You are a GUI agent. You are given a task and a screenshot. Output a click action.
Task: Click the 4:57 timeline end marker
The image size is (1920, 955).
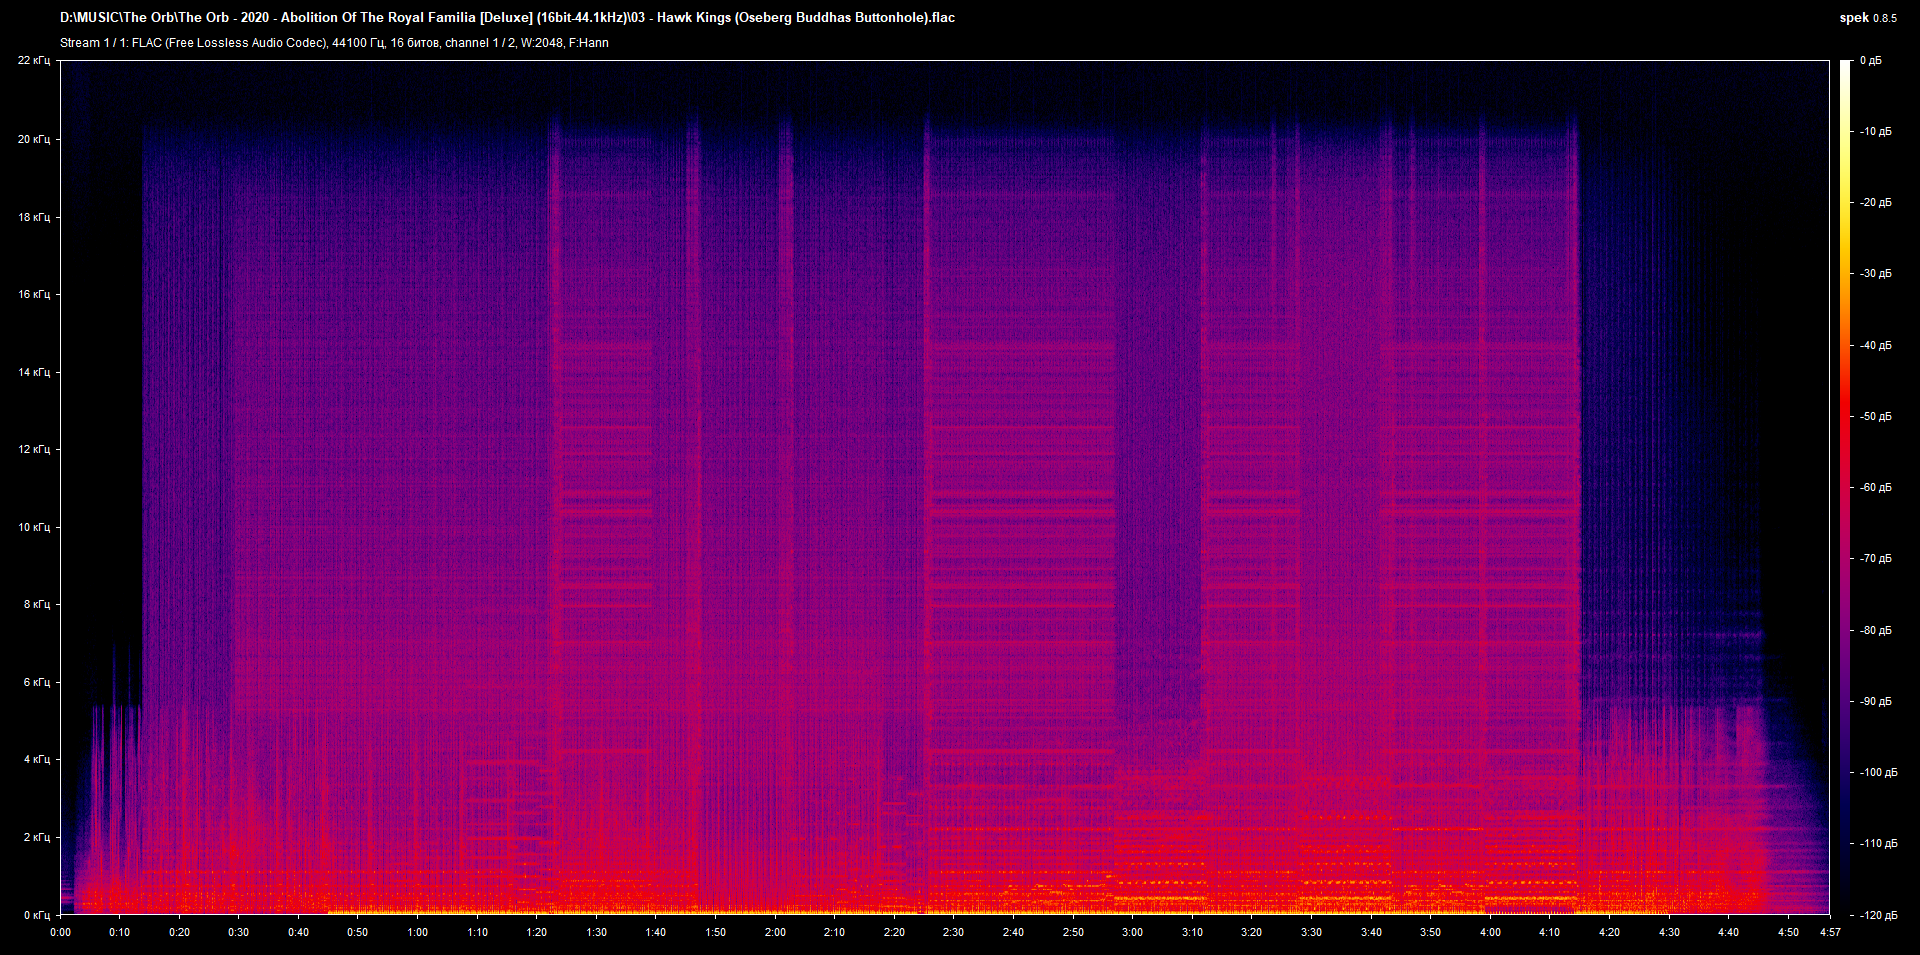[x=1831, y=931]
